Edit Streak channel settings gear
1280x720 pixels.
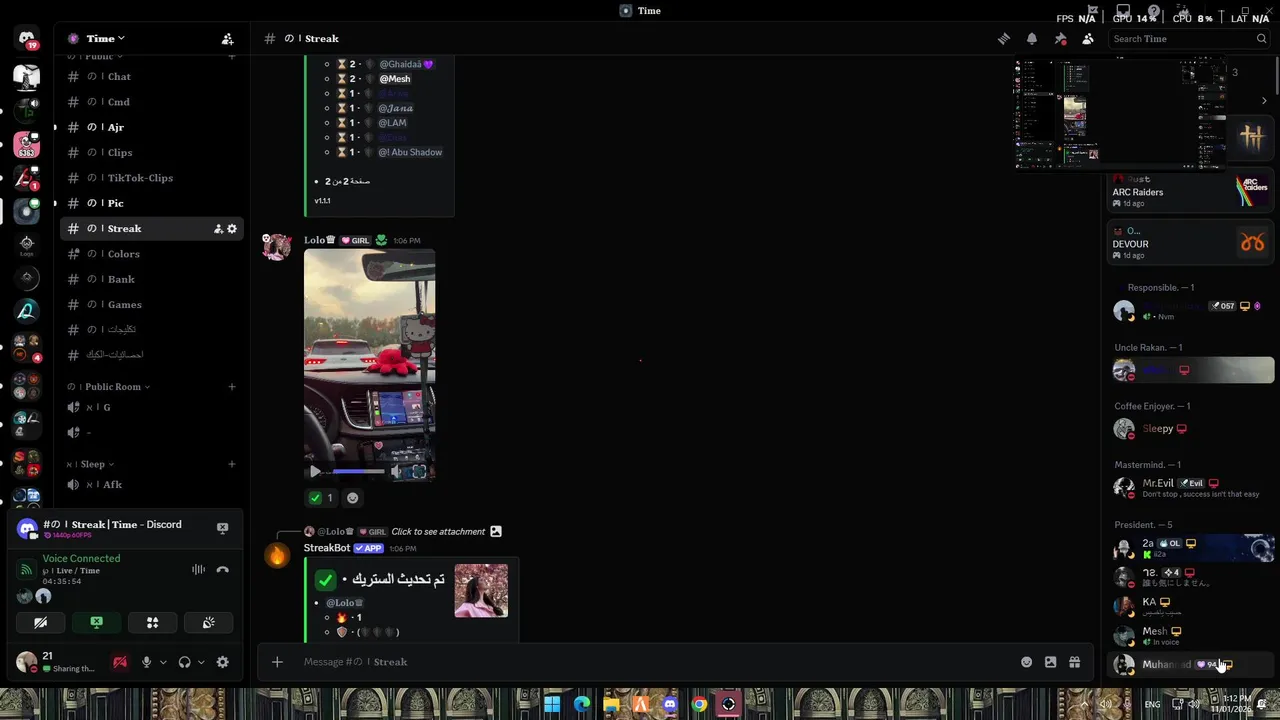point(232,229)
